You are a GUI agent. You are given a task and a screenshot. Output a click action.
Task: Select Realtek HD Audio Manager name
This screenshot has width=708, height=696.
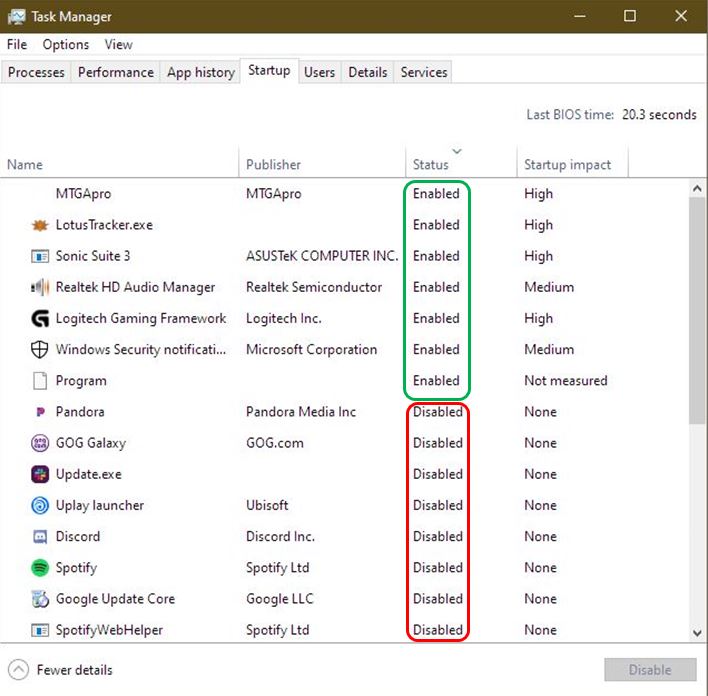(135, 287)
